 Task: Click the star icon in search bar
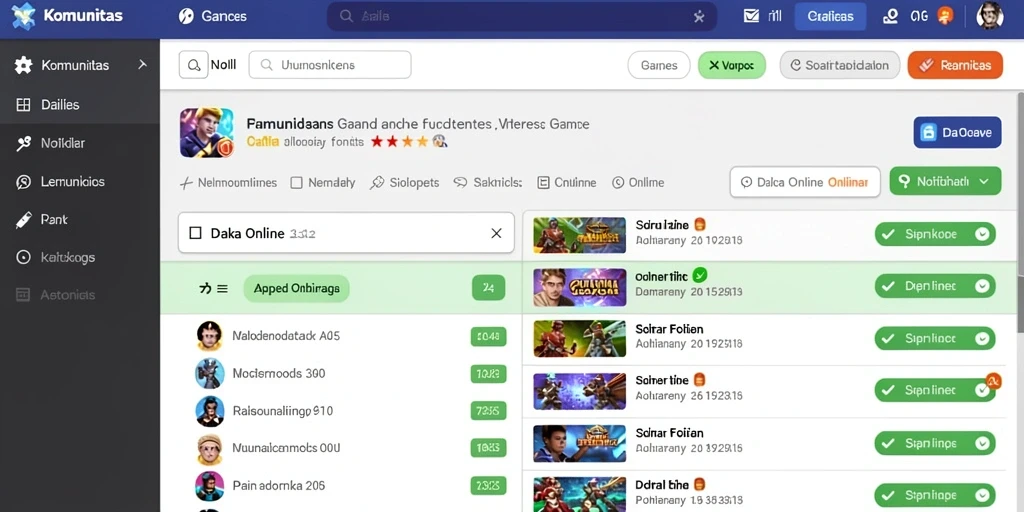click(699, 17)
